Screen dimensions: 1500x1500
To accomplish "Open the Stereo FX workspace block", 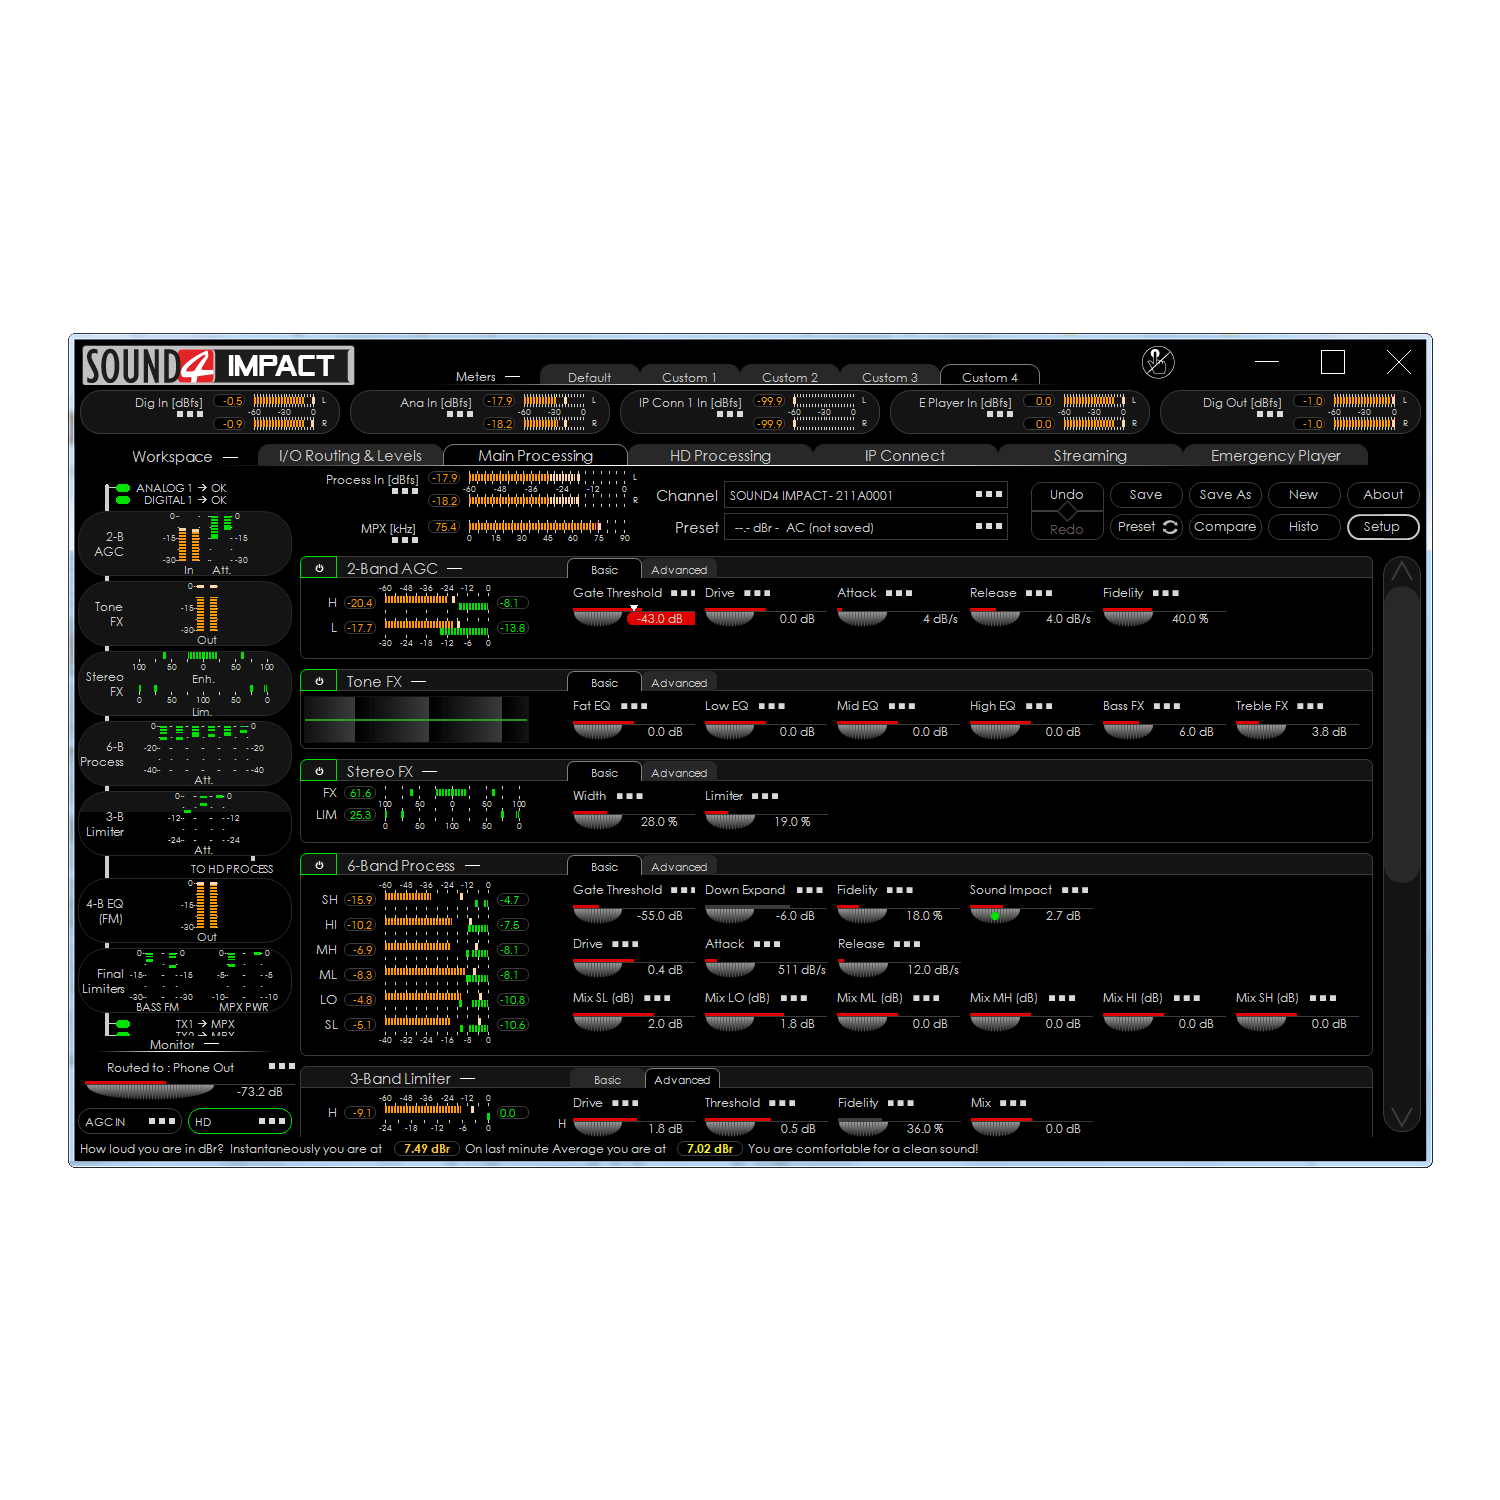I will 185,684.
